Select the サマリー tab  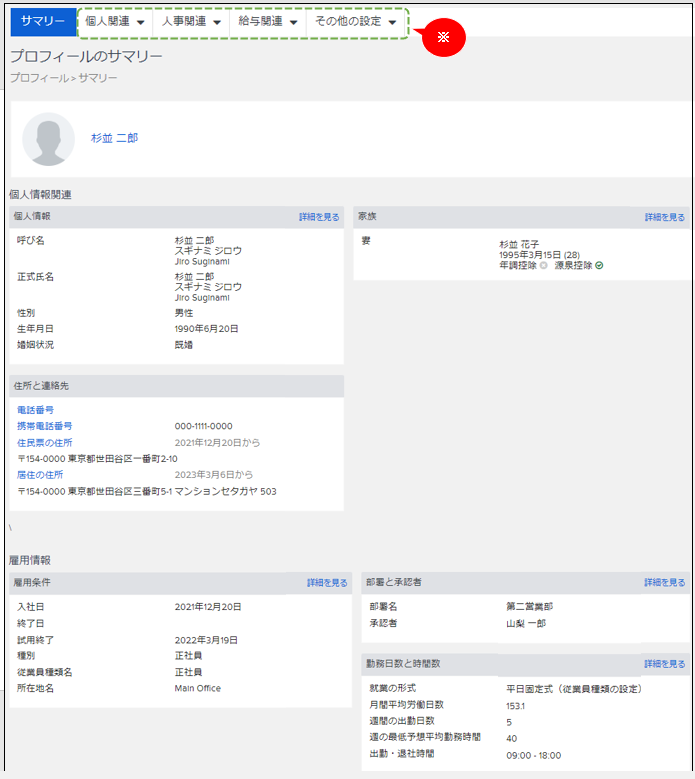click(x=43, y=21)
